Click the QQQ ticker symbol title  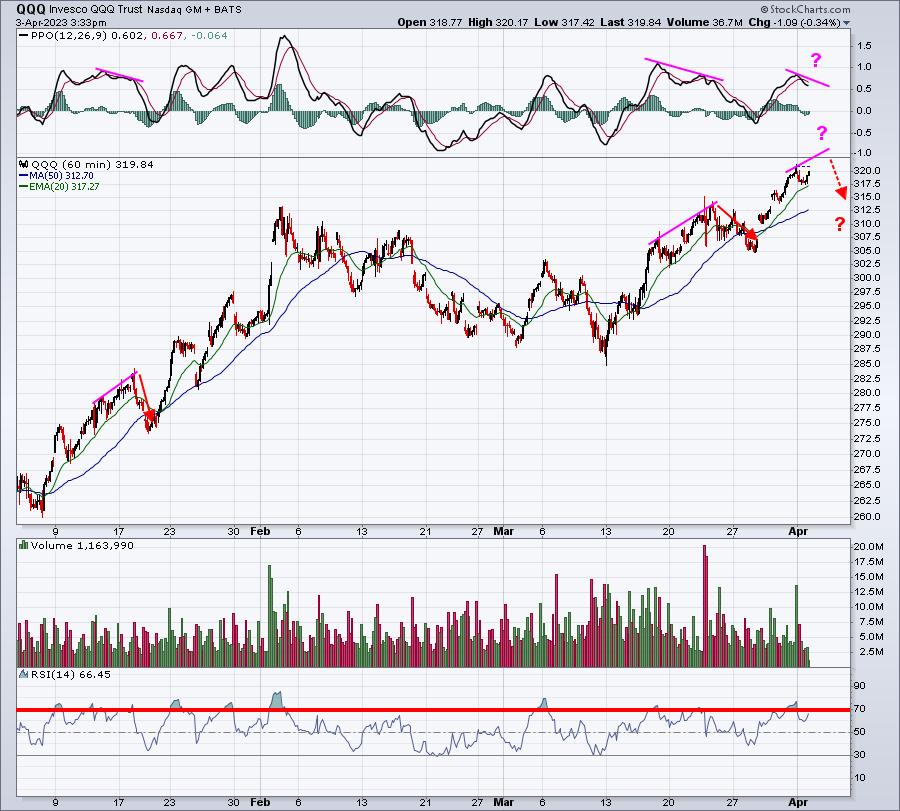click(x=31, y=9)
